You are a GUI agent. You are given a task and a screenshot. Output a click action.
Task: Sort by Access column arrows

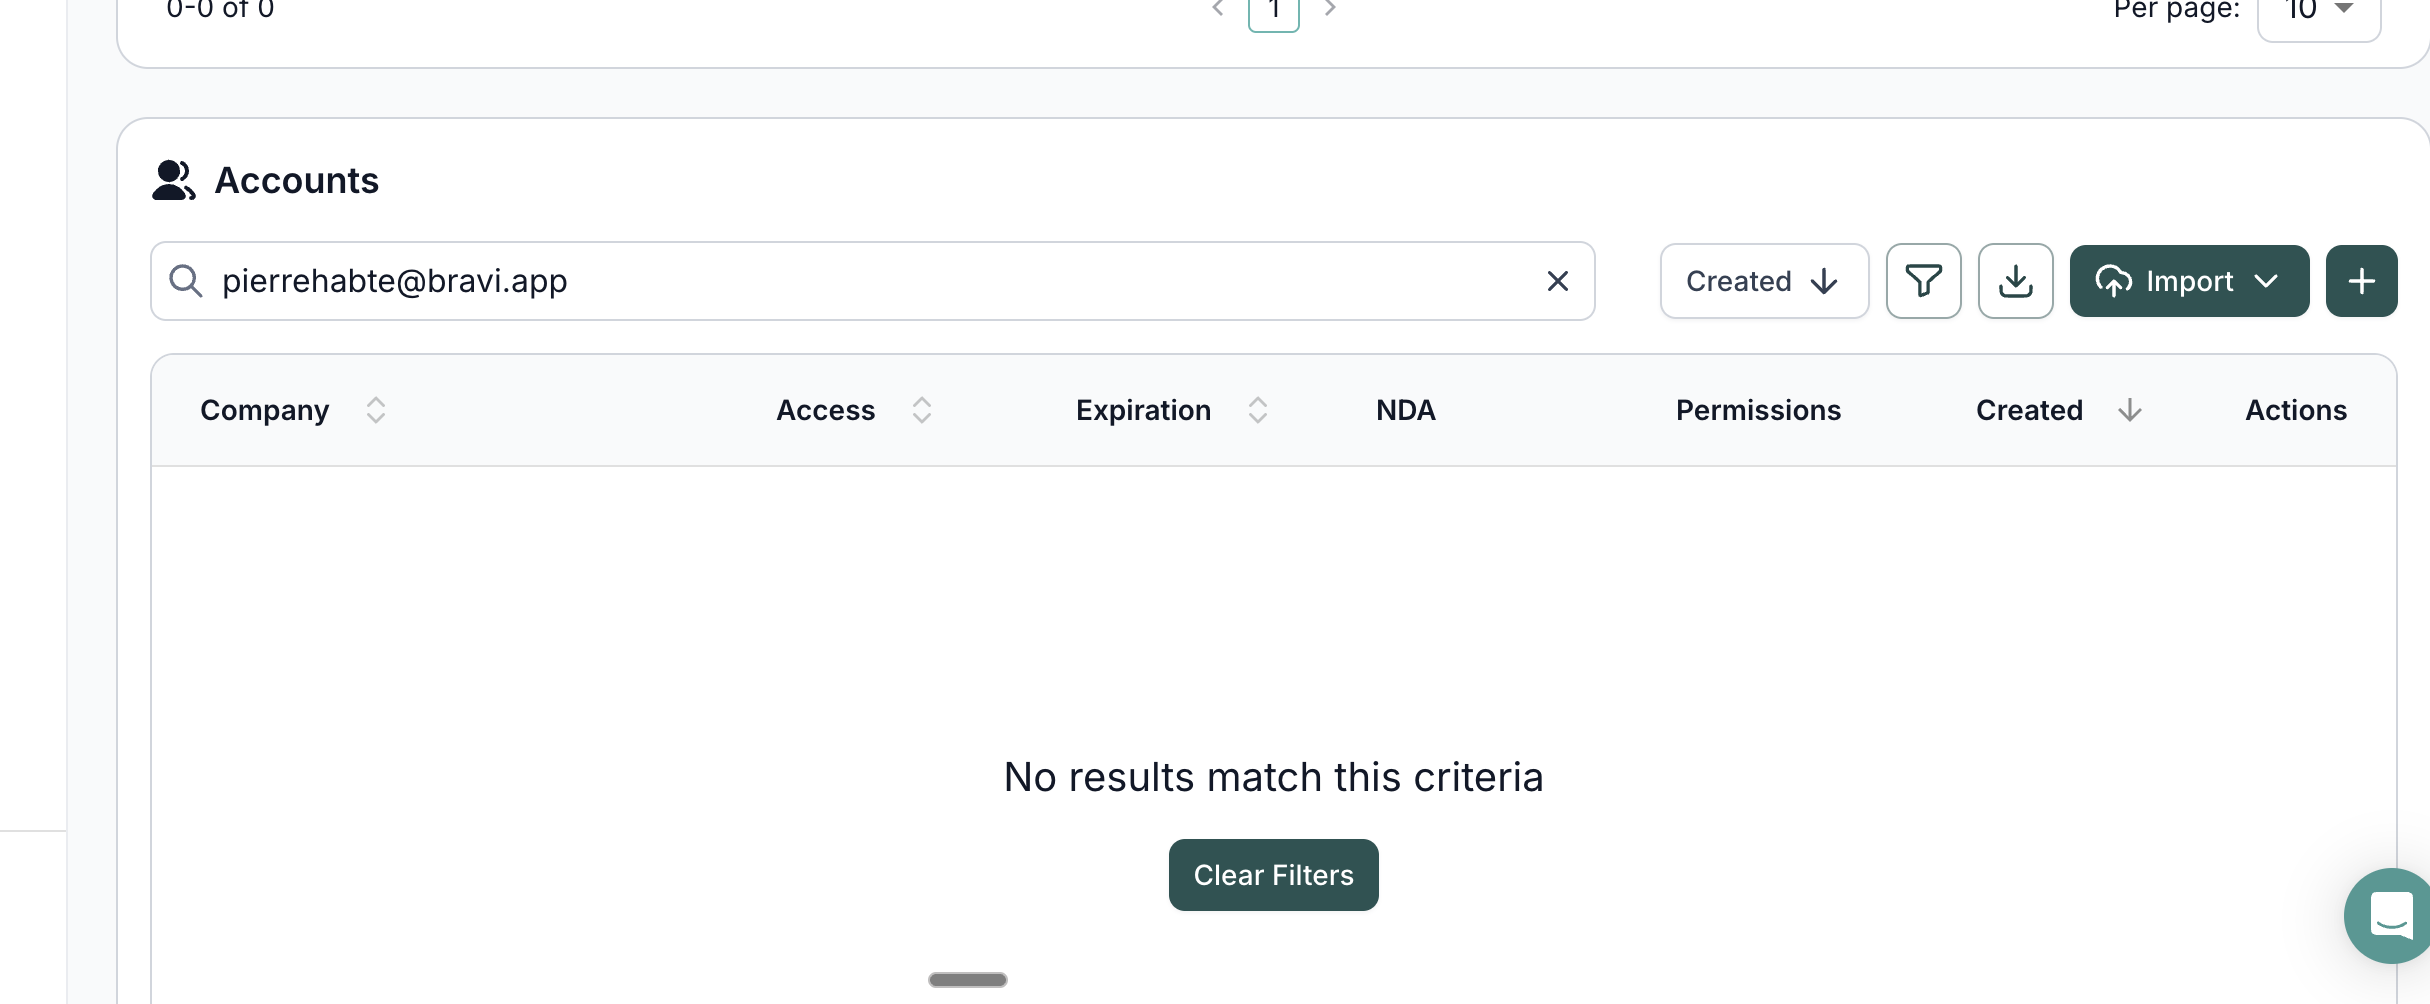(922, 410)
